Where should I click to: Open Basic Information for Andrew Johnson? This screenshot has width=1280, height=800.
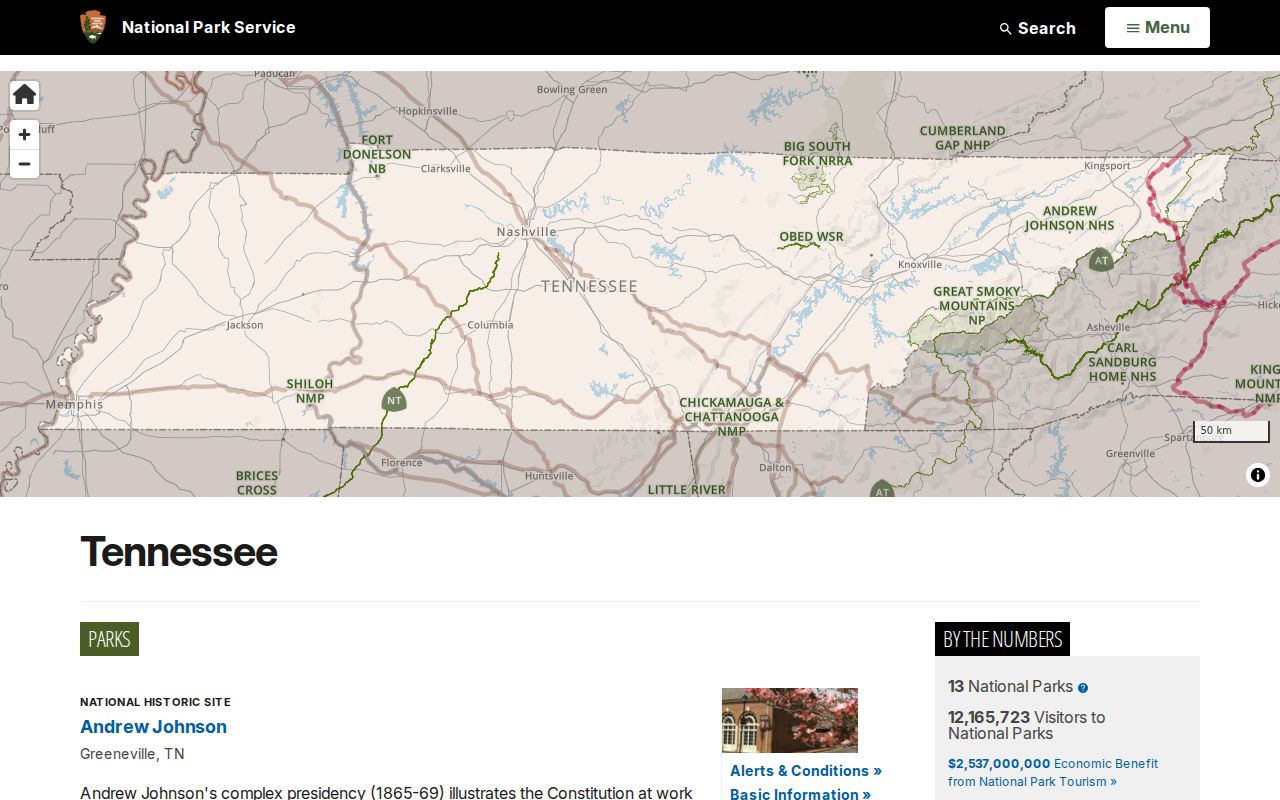click(800, 794)
